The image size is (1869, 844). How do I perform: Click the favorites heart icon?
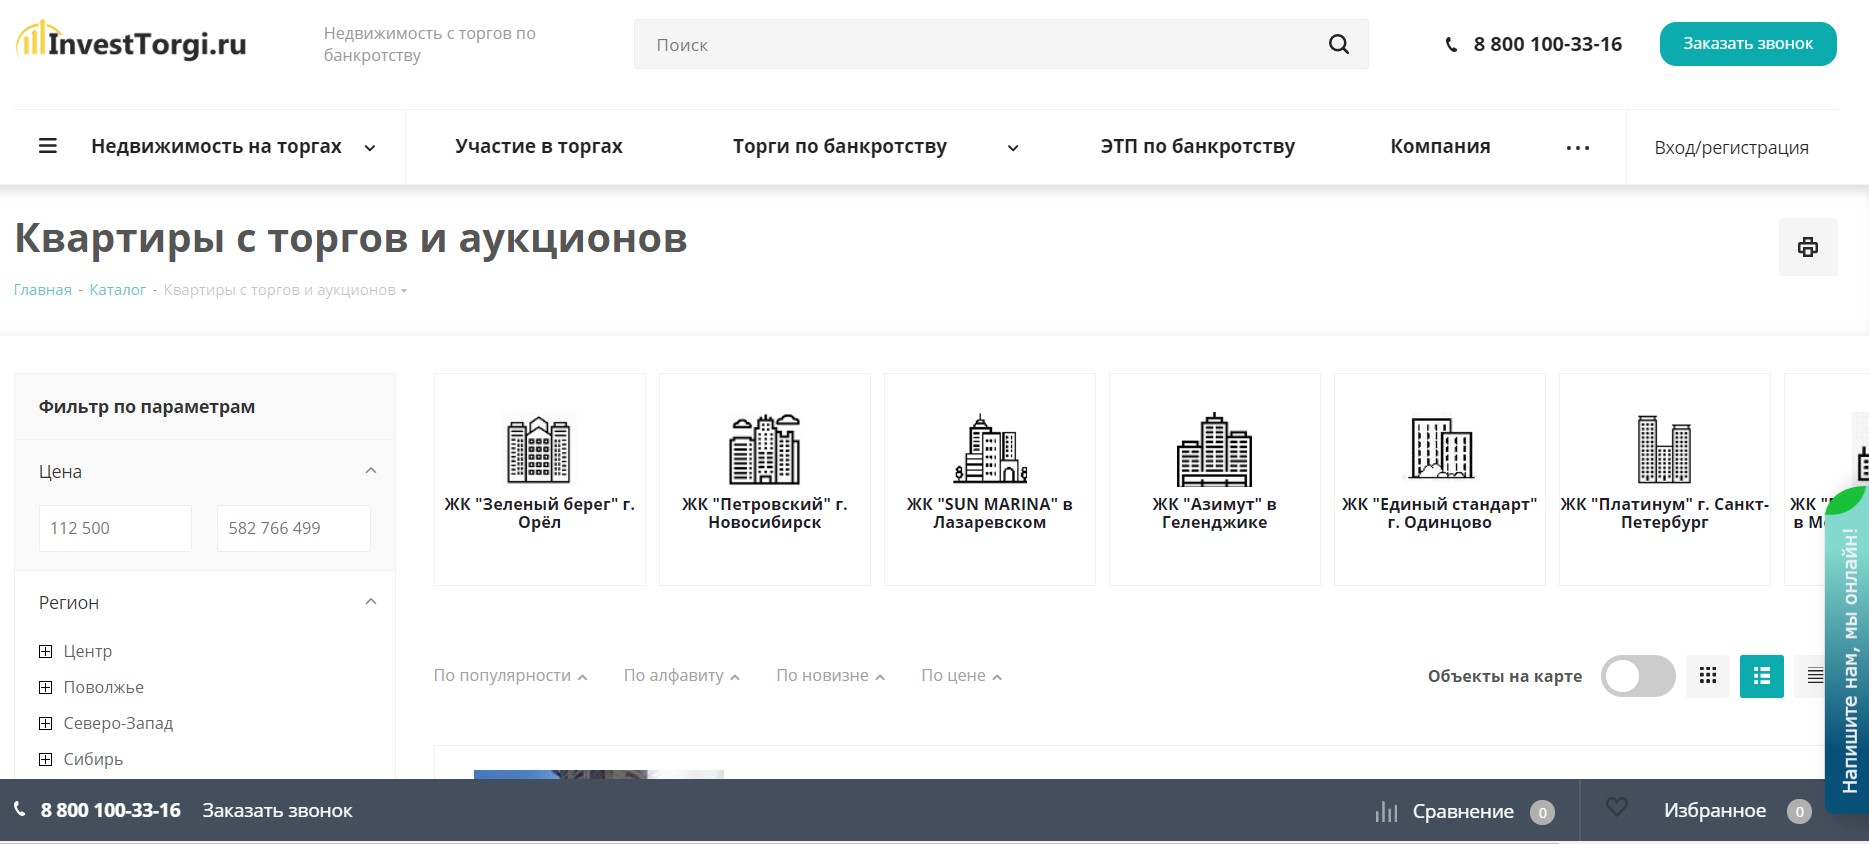click(x=1617, y=807)
